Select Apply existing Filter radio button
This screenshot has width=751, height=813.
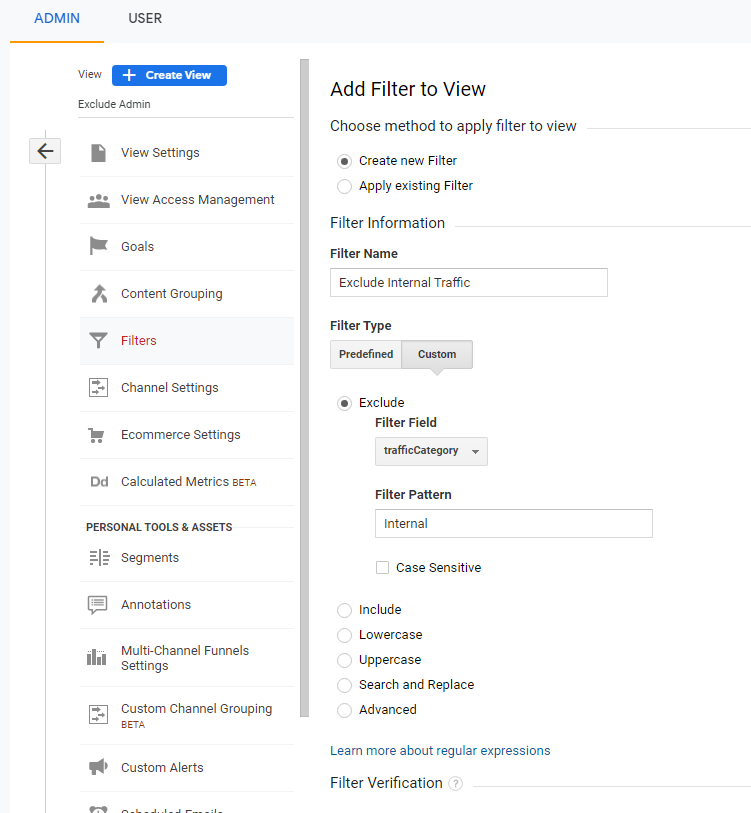(345, 186)
